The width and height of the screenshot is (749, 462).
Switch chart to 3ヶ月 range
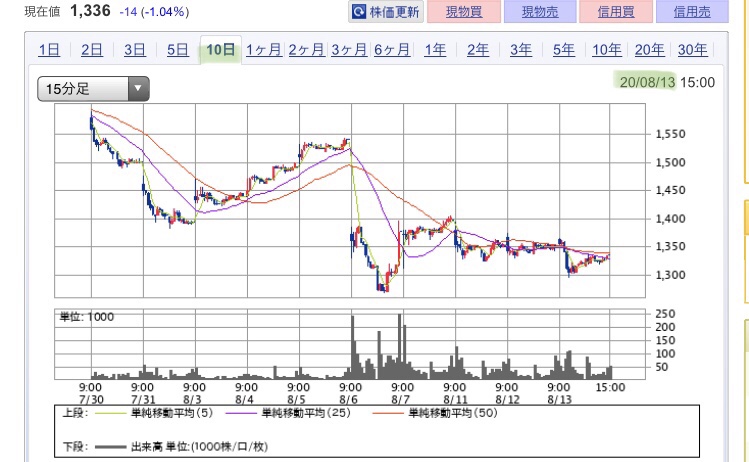[x=349, y=50]
